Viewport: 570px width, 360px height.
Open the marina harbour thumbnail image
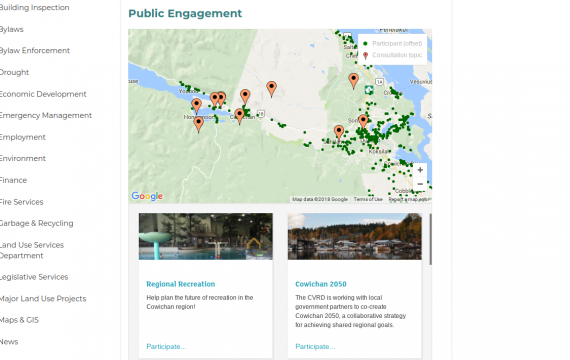click(x=355, y=236)
